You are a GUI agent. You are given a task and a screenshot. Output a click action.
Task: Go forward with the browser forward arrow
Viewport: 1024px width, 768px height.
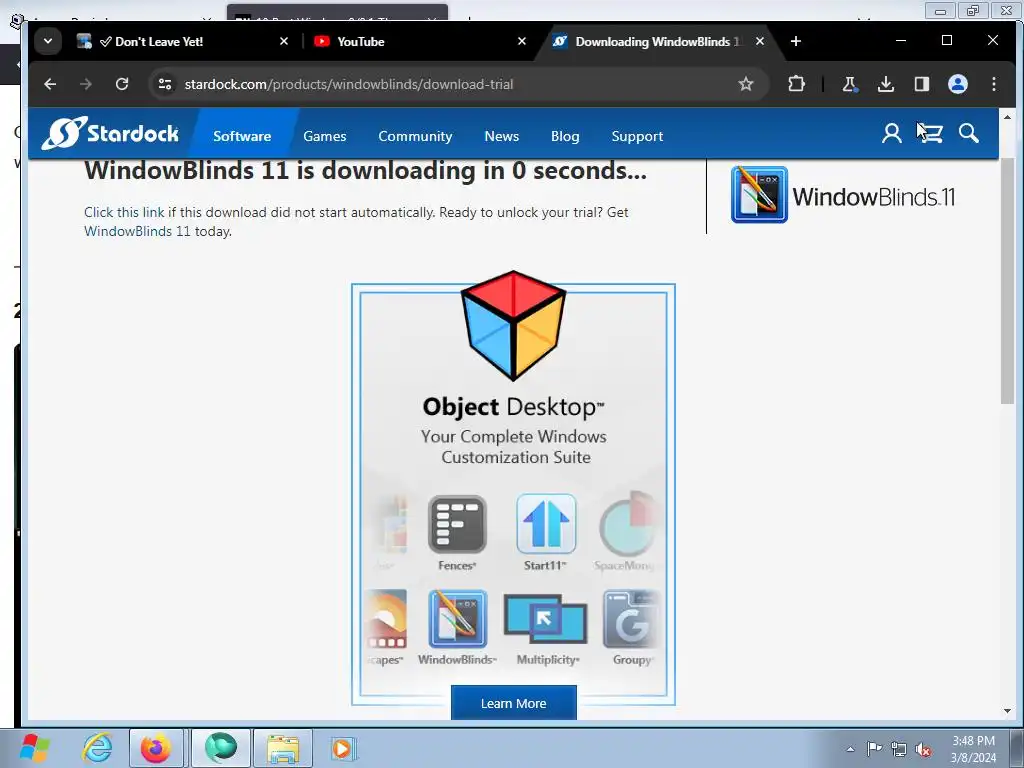pos(86,84)
